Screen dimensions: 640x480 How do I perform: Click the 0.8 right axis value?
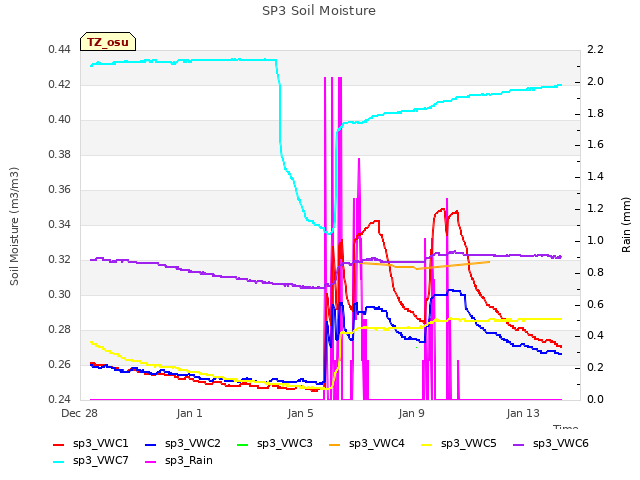[x=595, y=272]
